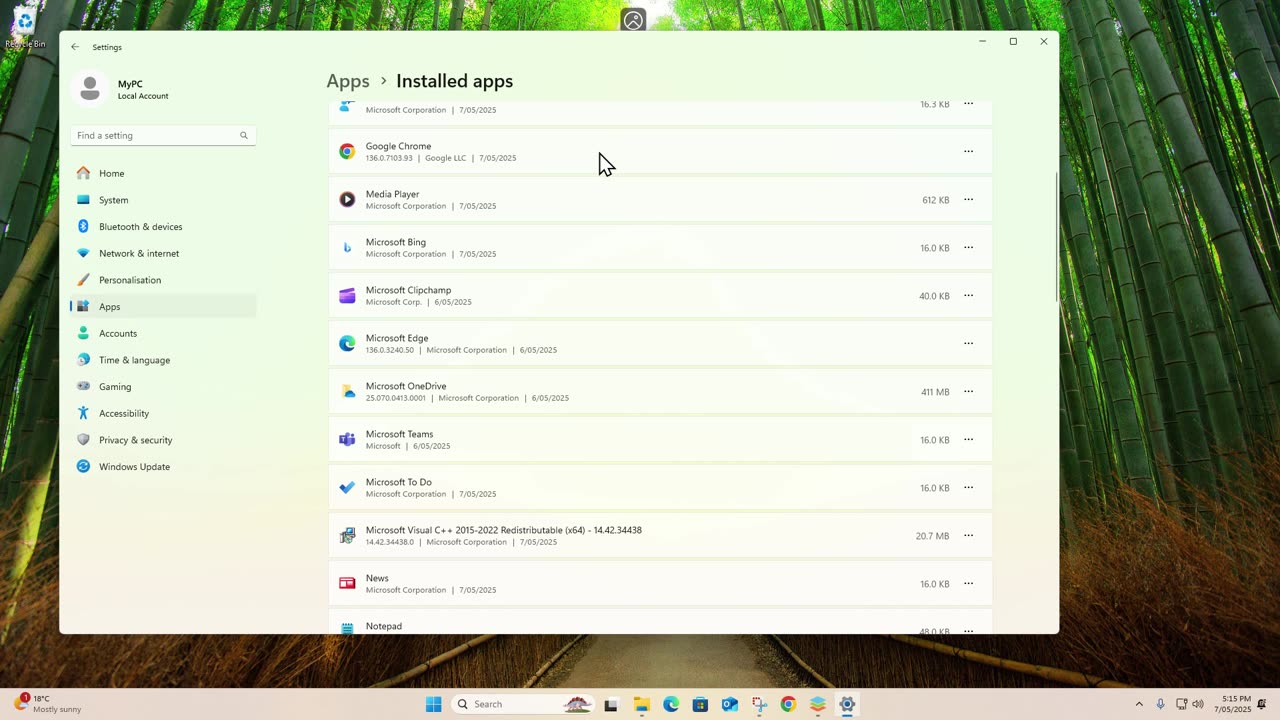1280x720 pixels.
Task: Open more options for Media Player
Action: point(968,200)
